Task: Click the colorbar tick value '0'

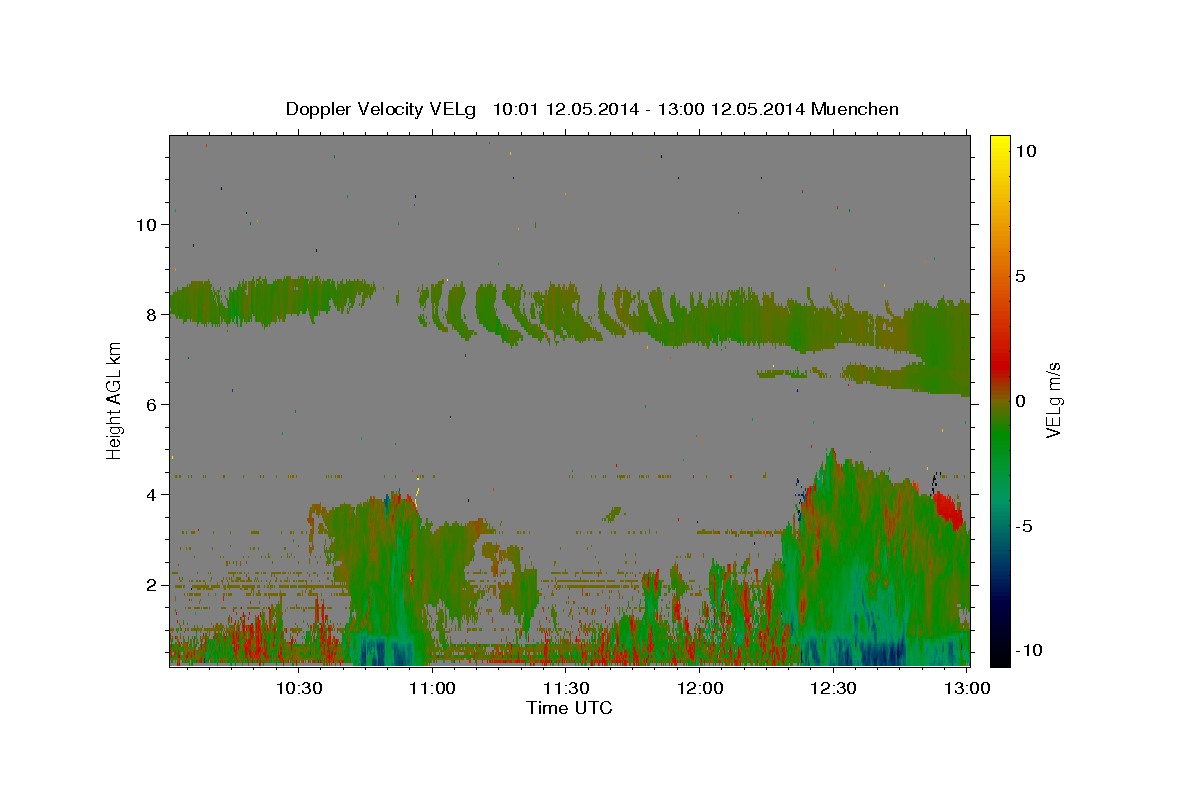Action: click(x=1020, y=401)
